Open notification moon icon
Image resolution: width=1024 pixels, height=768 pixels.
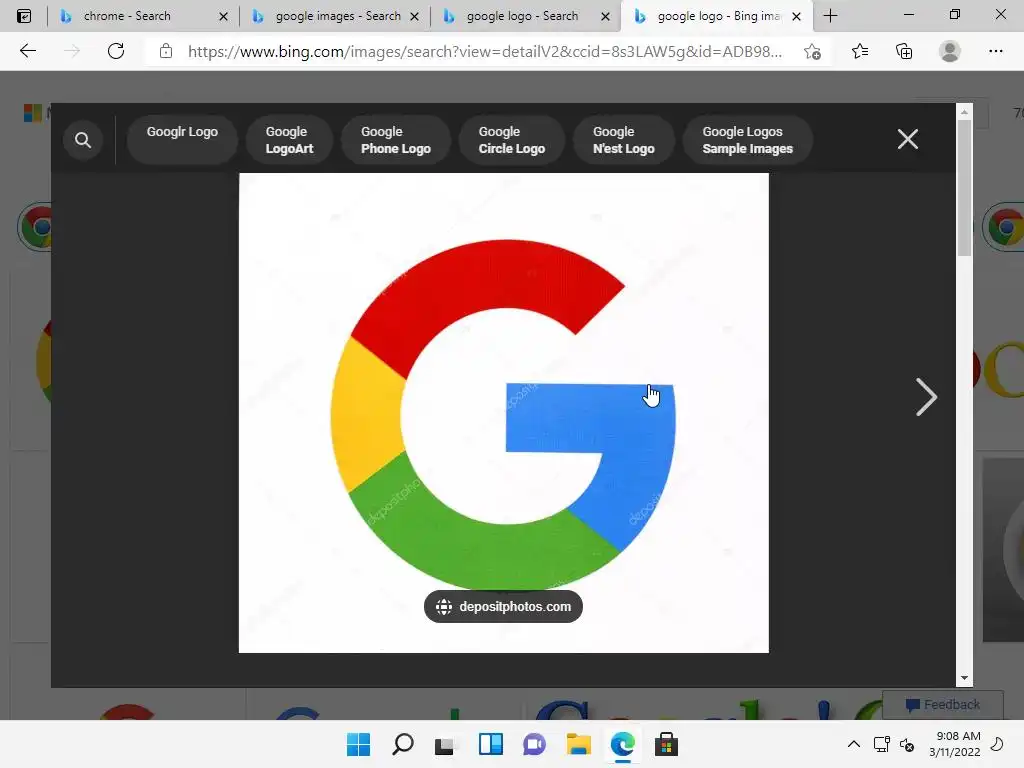997,744
